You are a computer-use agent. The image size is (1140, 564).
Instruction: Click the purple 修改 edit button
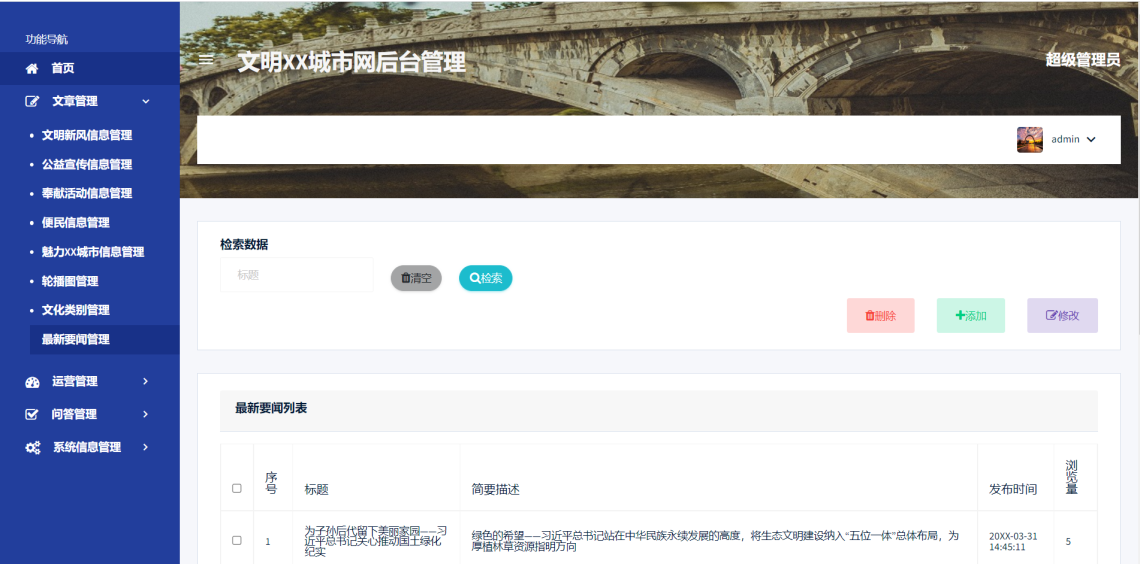(1062, 316)
